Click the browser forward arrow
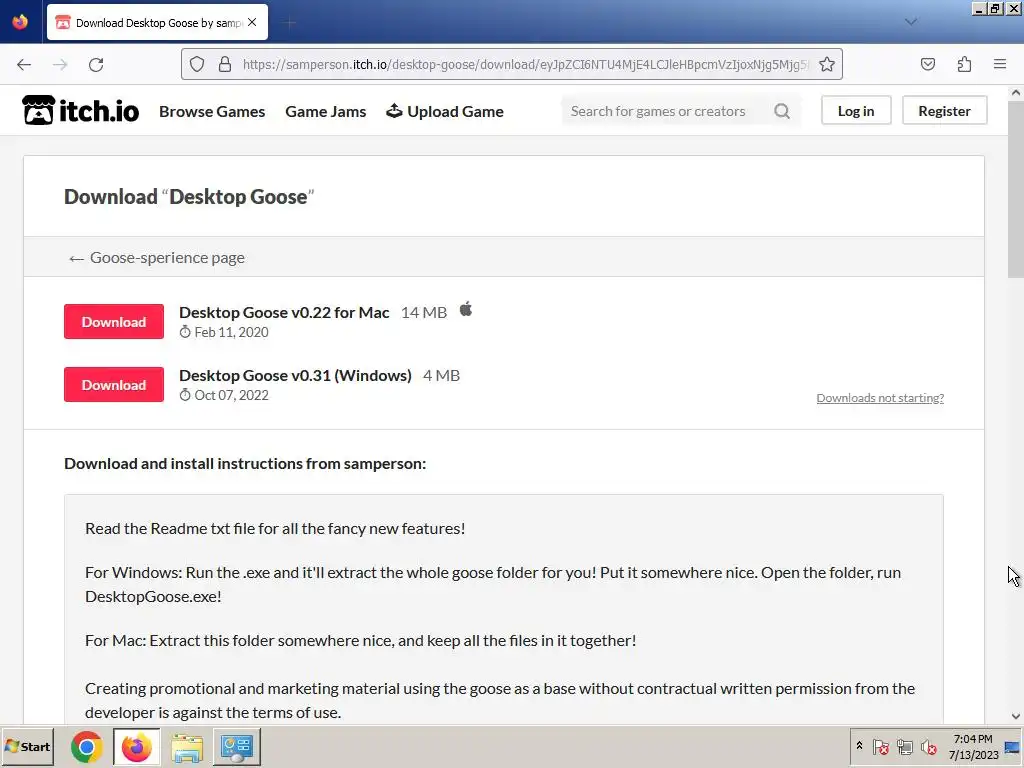The height and width of the screenshot is (768, 1024). tap(60, 64)
